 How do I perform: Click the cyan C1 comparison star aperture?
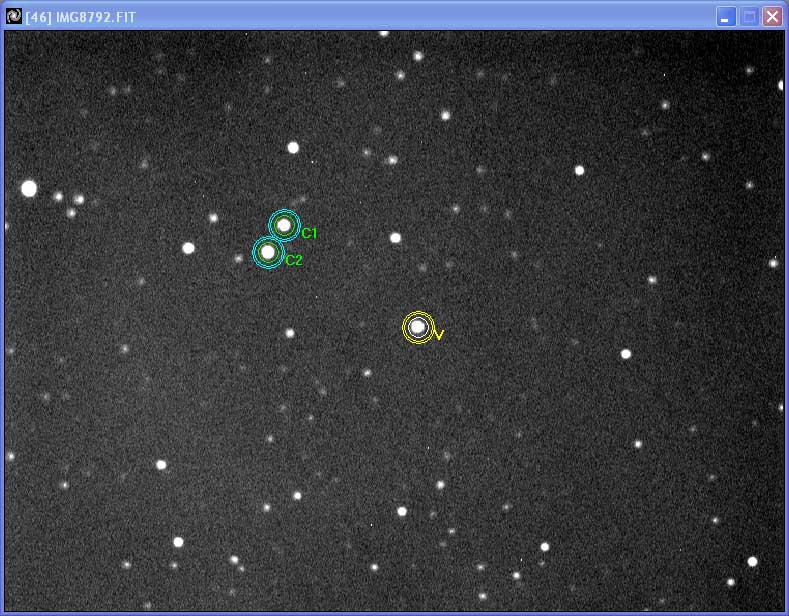point(284,226)
